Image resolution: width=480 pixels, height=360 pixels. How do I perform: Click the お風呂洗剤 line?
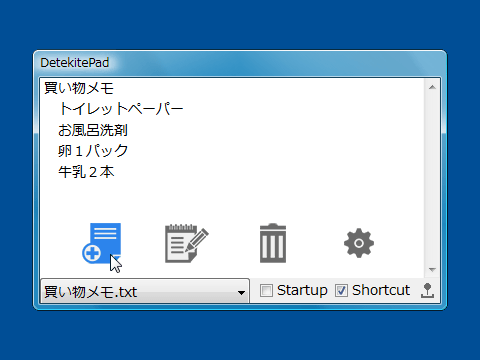93,130
